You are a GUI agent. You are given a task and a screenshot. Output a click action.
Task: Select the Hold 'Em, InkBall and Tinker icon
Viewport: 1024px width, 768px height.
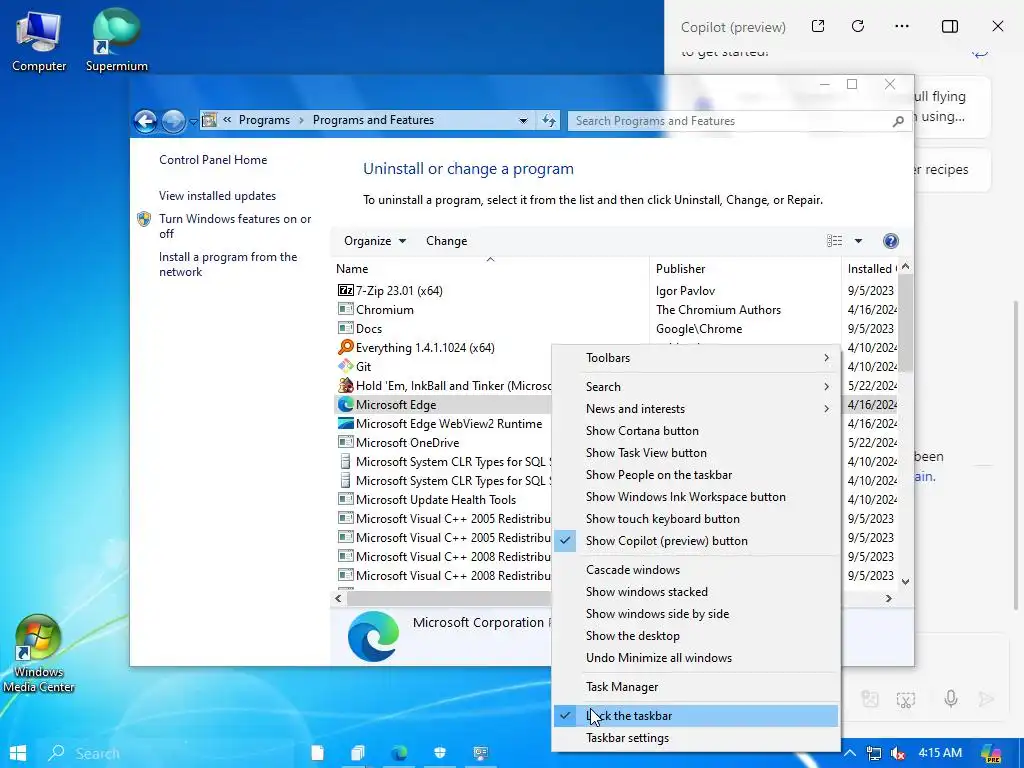pyautogui.click(x=345, y=385)
